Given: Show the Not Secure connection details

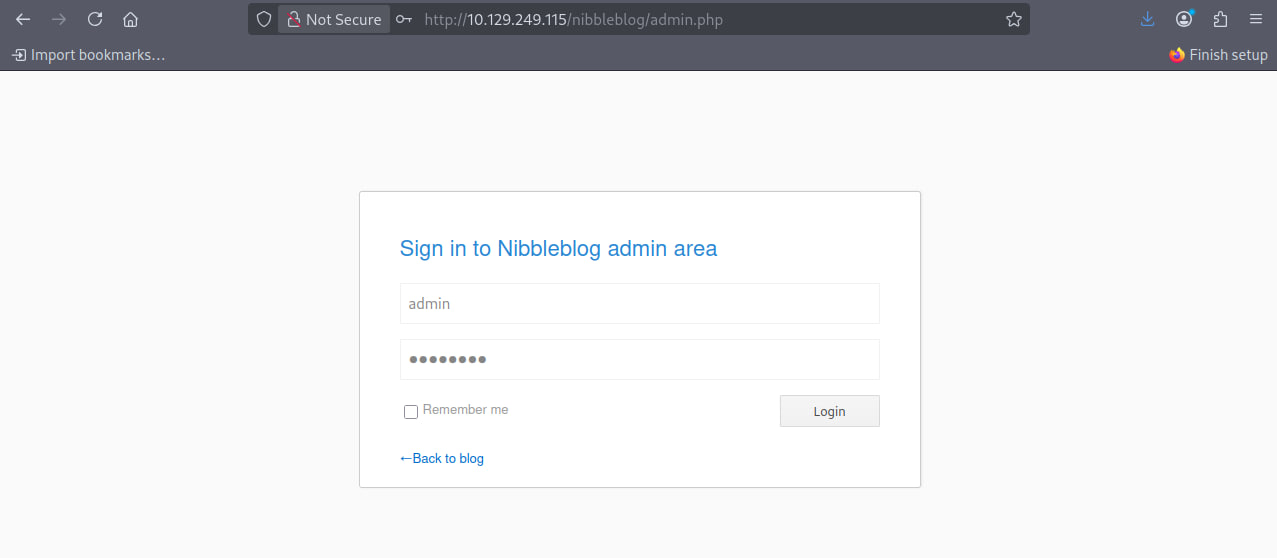Looking at the screenshot, I should coord(334,19).
